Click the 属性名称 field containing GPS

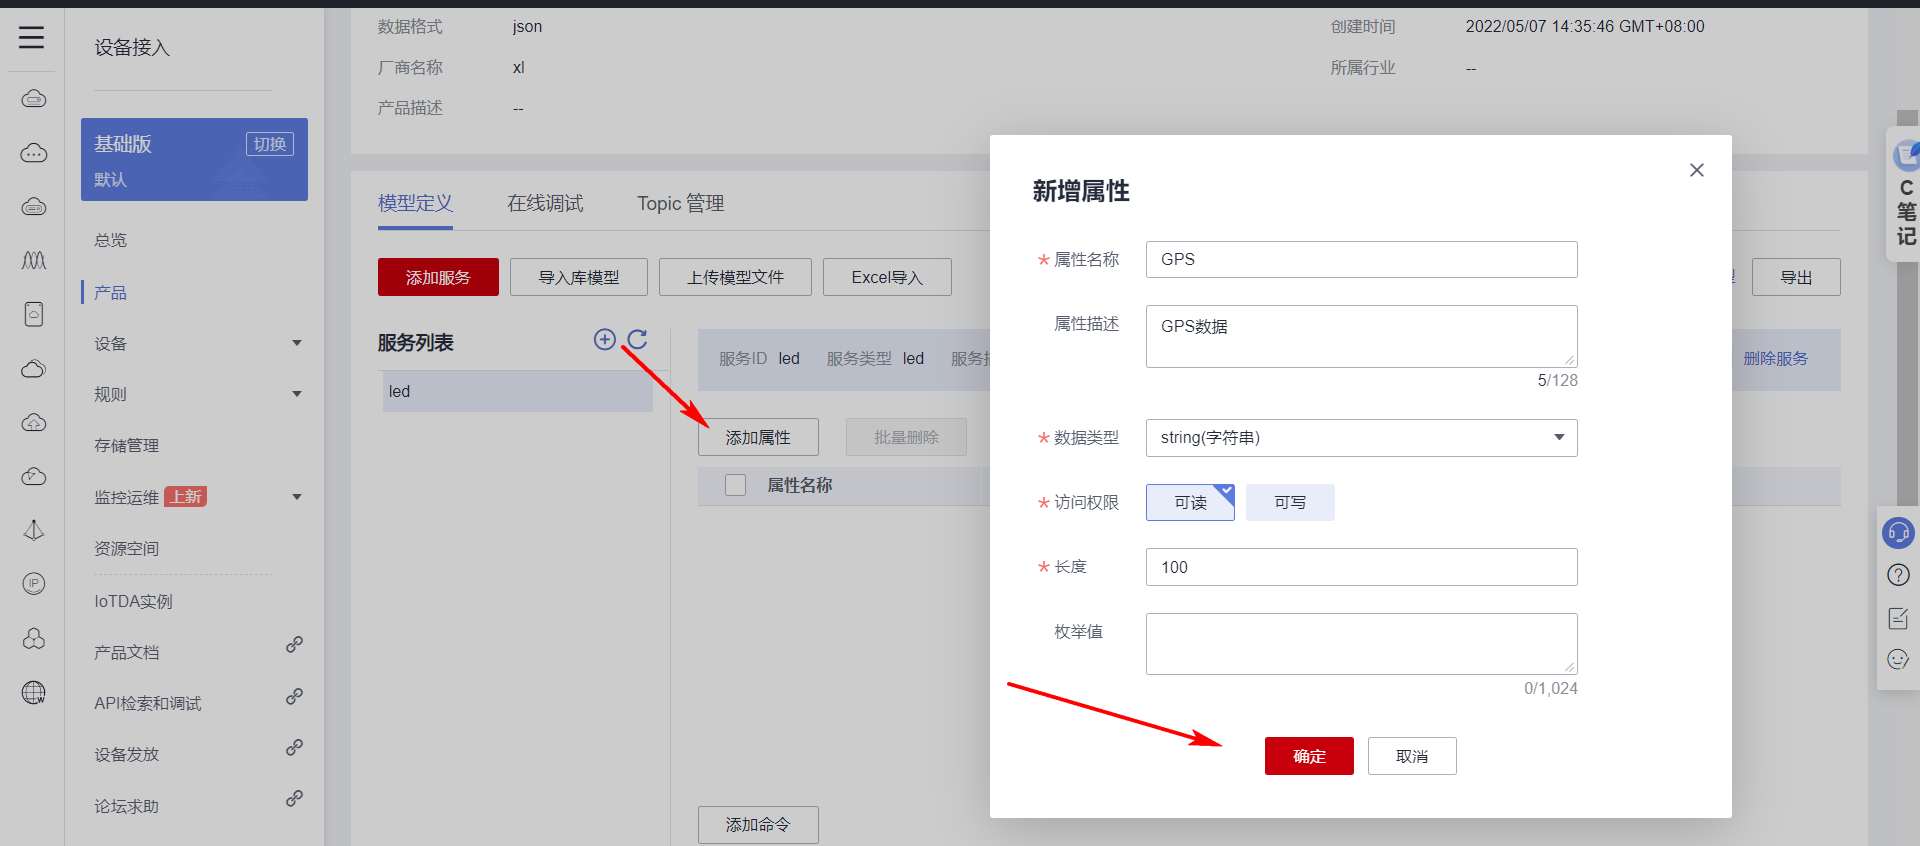[x=1361, y=259]
